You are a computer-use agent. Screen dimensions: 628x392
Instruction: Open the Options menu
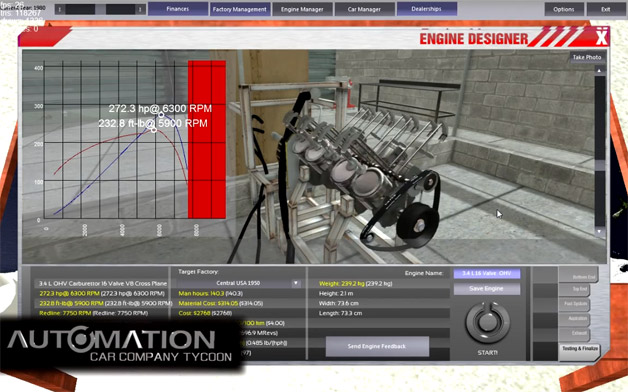(x=564, y=9)
